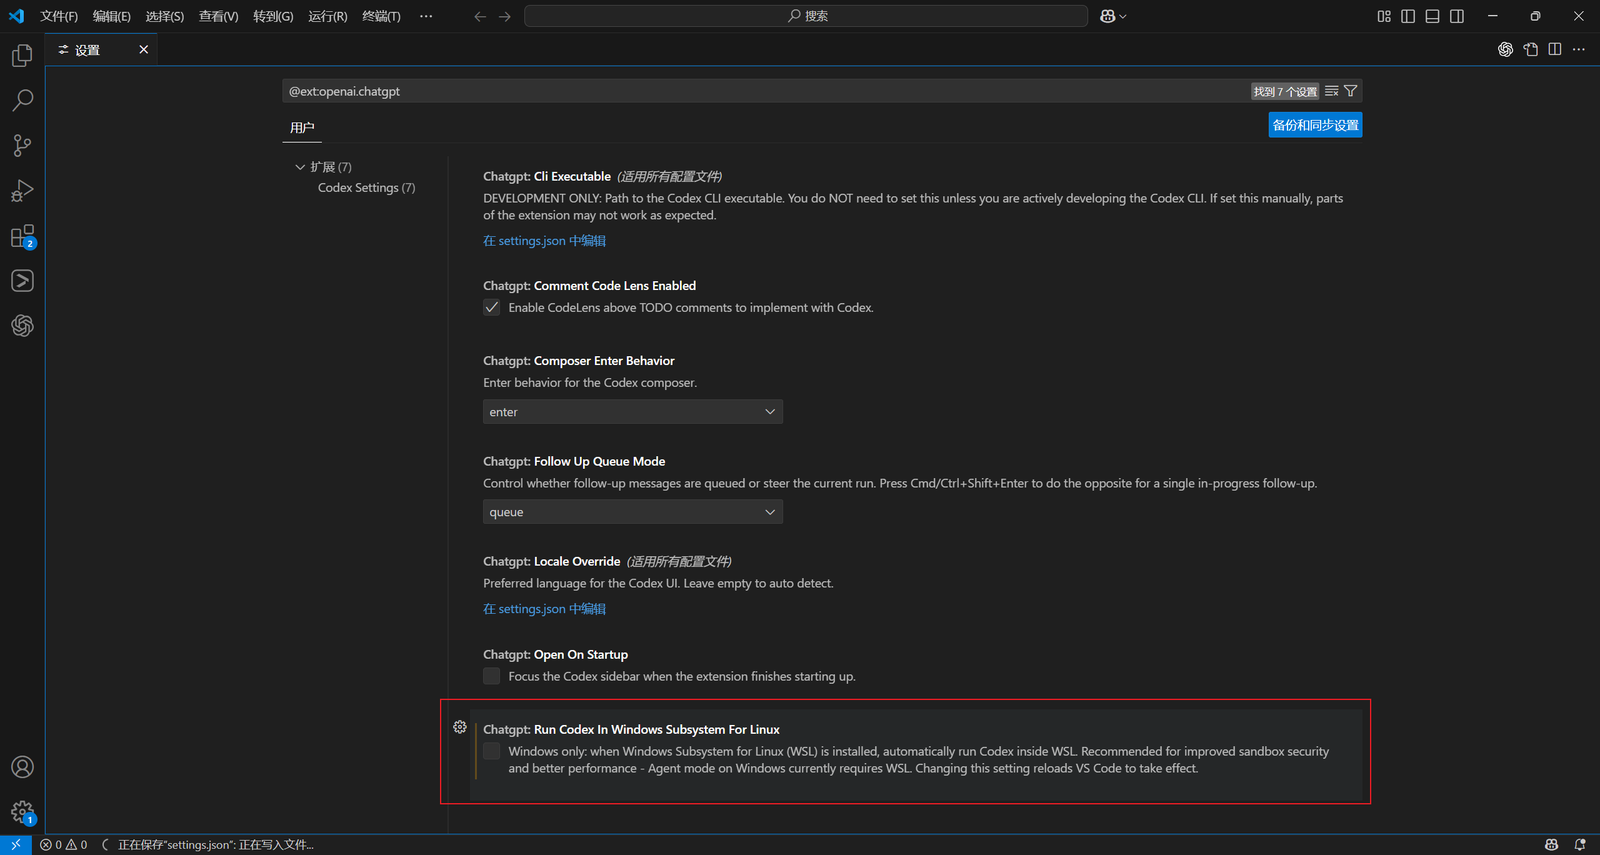Open the 终端(T) menu
The image size is (1600, 855).
tap(381, 16)
